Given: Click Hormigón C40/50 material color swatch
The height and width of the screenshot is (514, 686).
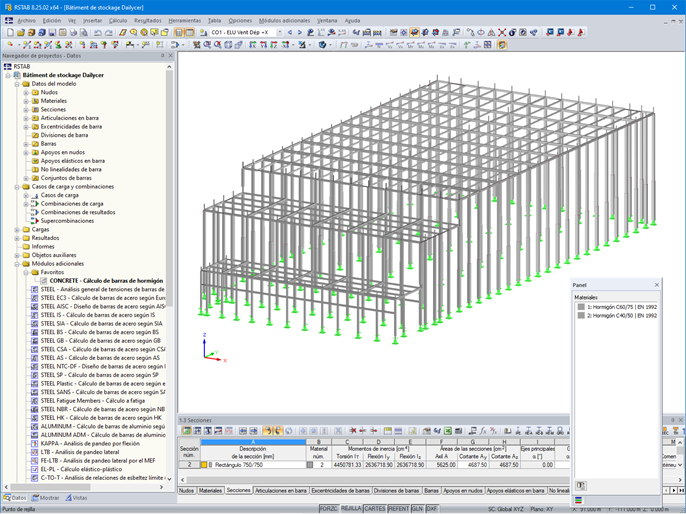Looking at the screenshot, I should [x=581, y=315].
